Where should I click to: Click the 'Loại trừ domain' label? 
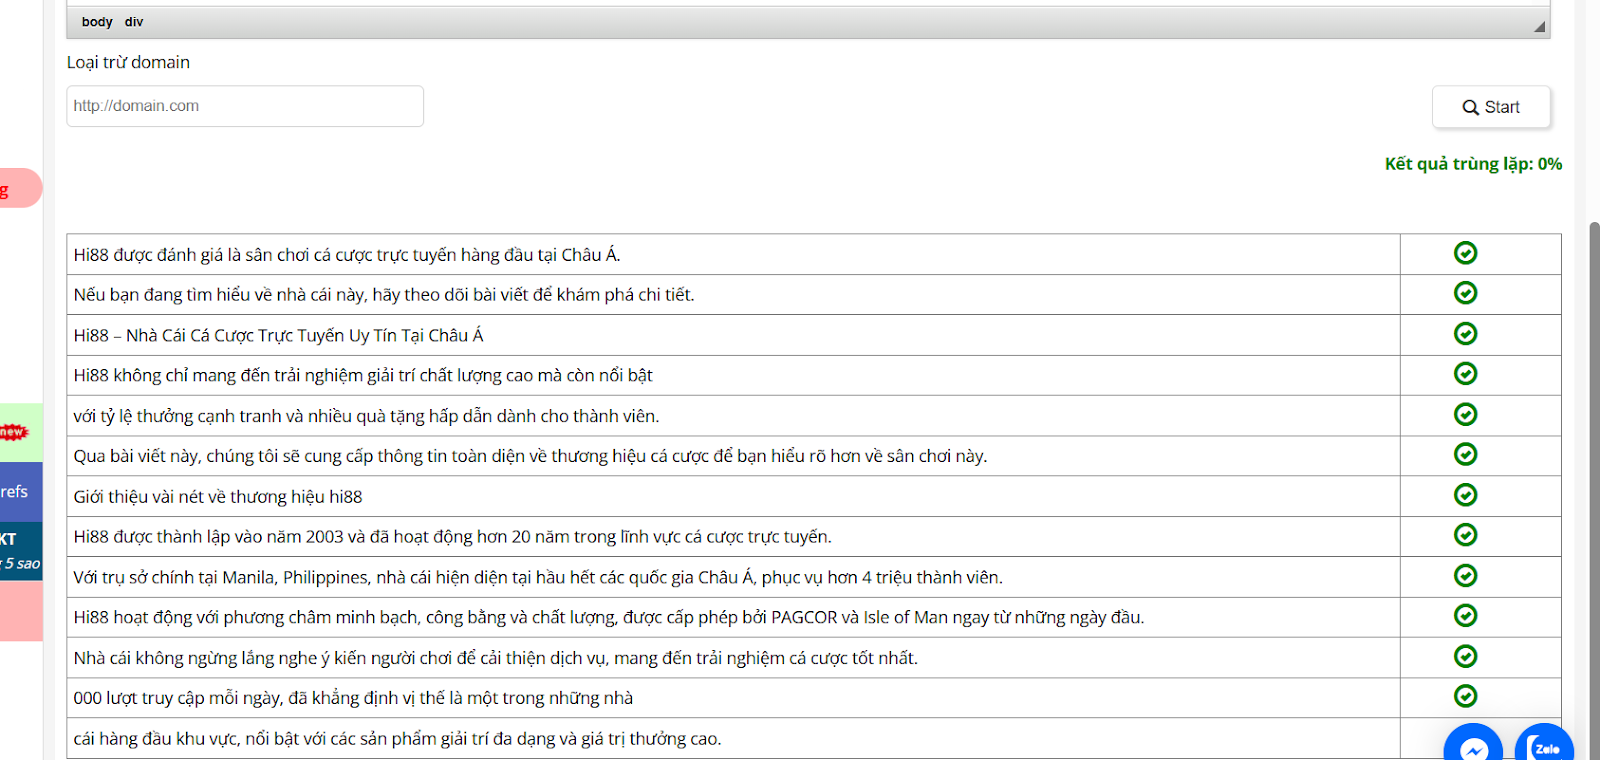(128, 62)
